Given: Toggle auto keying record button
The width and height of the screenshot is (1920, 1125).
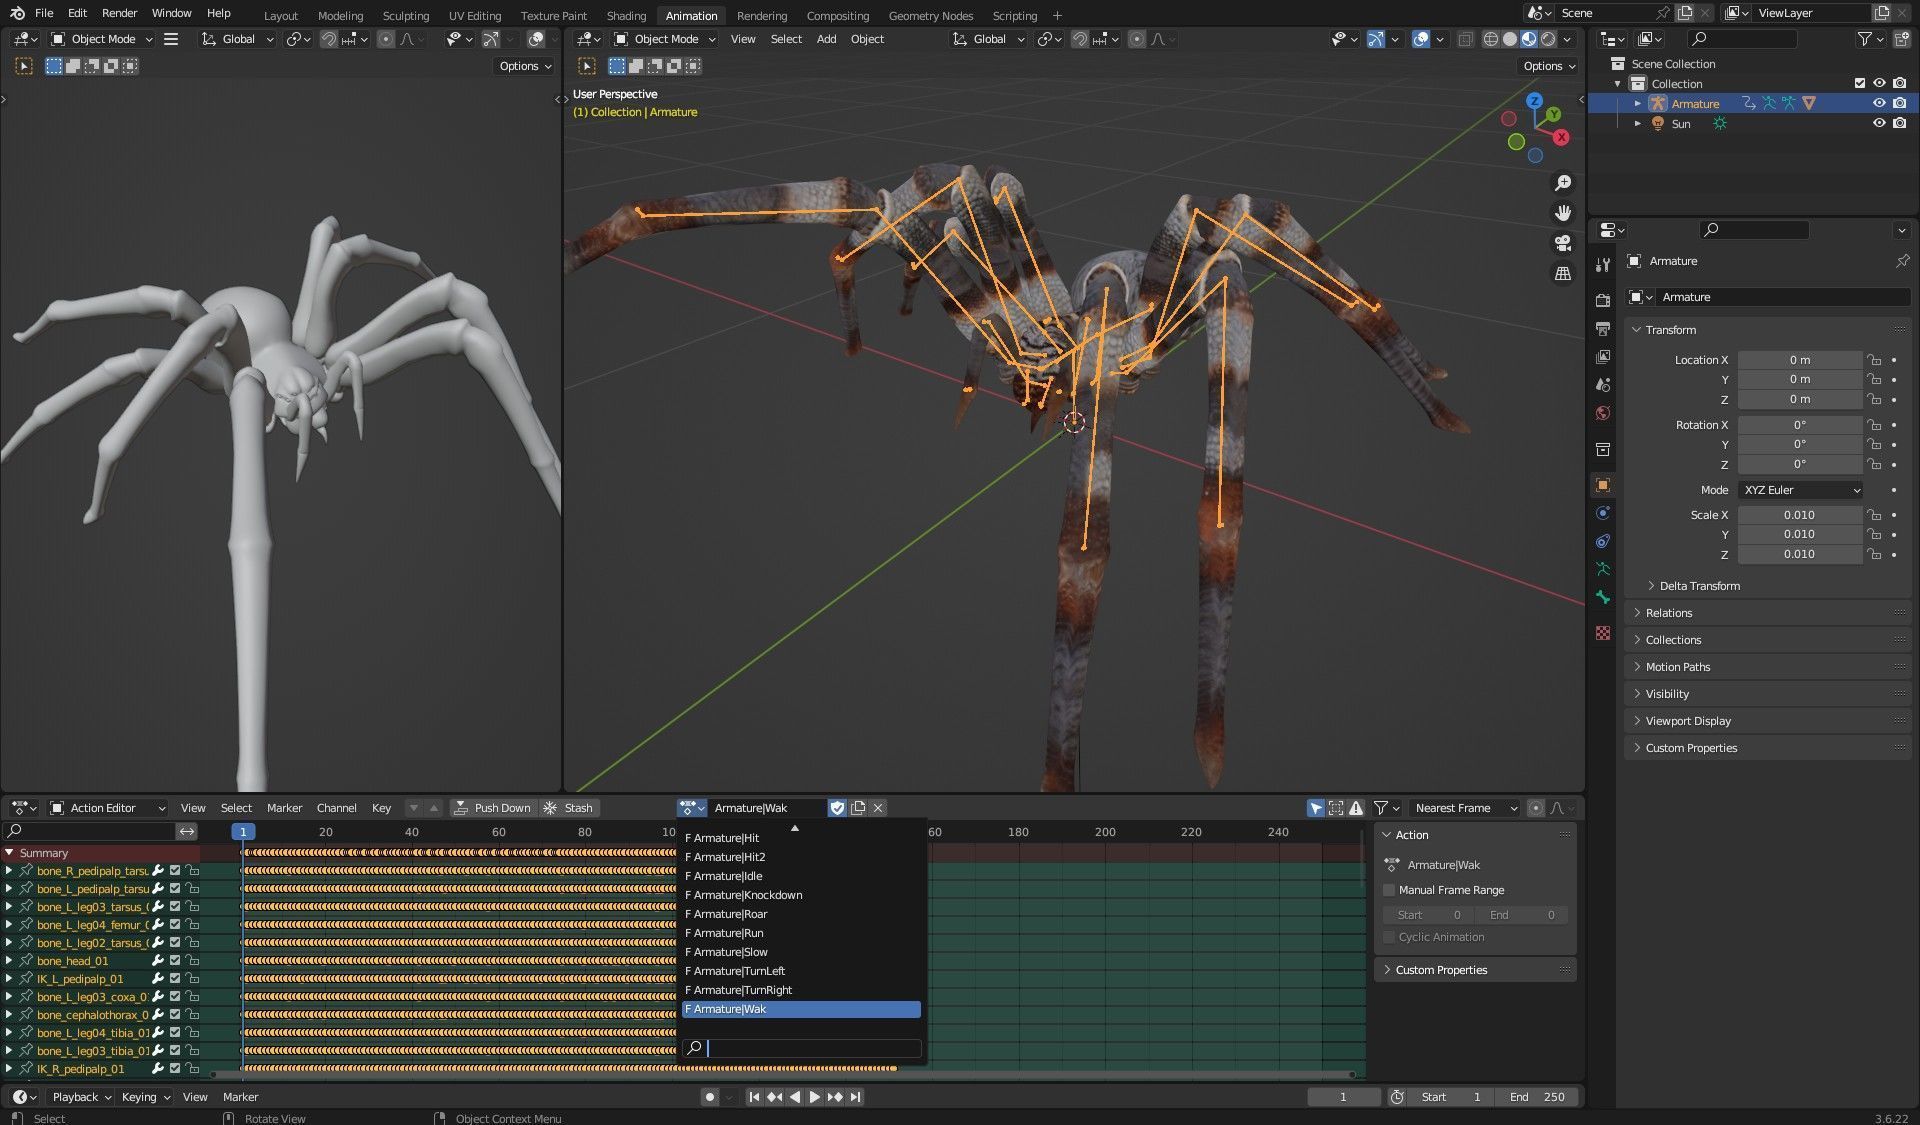Looking at the screenshot, I should pos(709,1097).
